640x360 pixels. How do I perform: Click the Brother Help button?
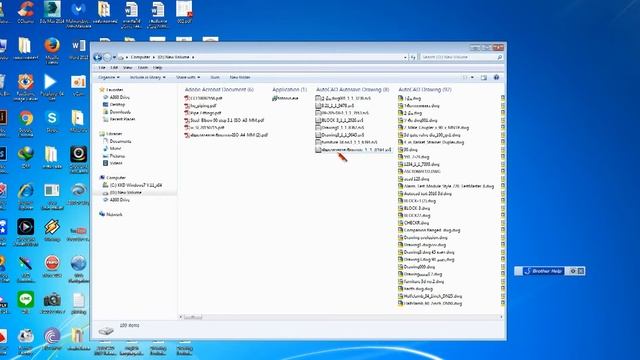544,271
